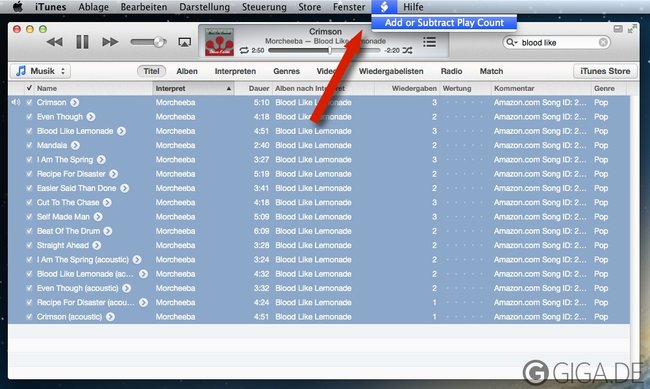Uncheck the Crimson song checkbox
The width and height of the screenshot is (650, 389).
point(29,102)
